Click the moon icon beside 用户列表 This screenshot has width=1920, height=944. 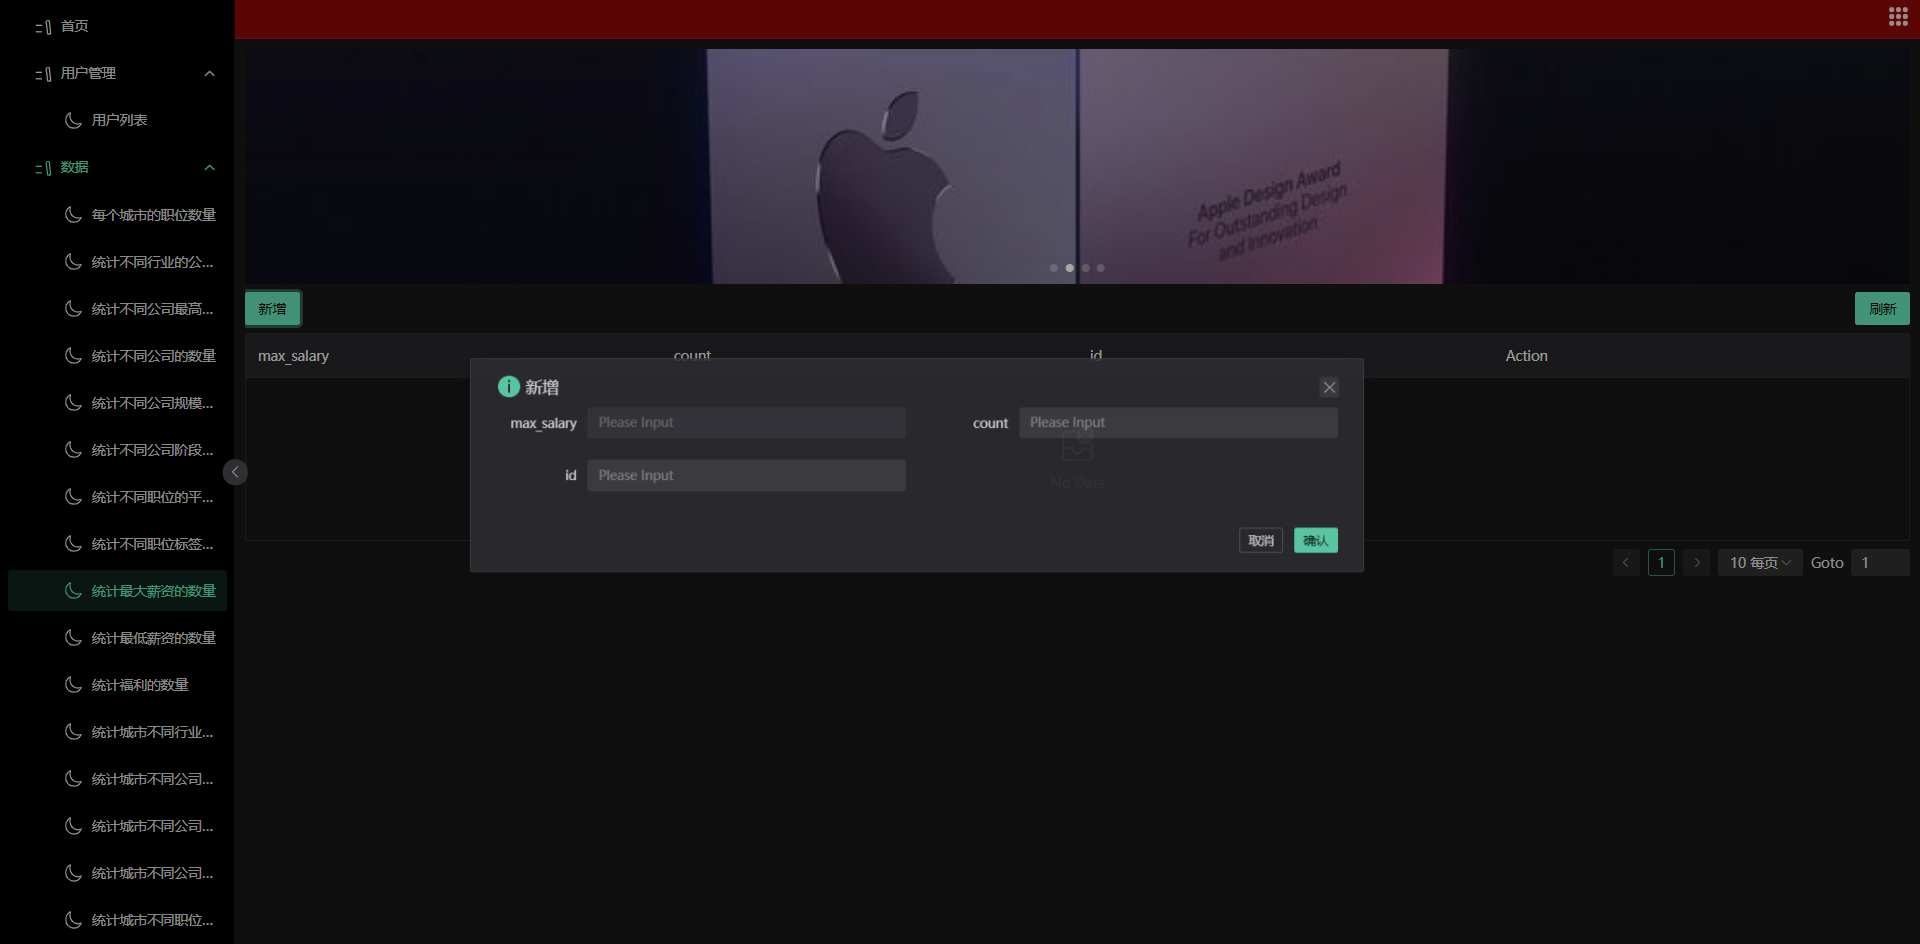coord(73,120)
